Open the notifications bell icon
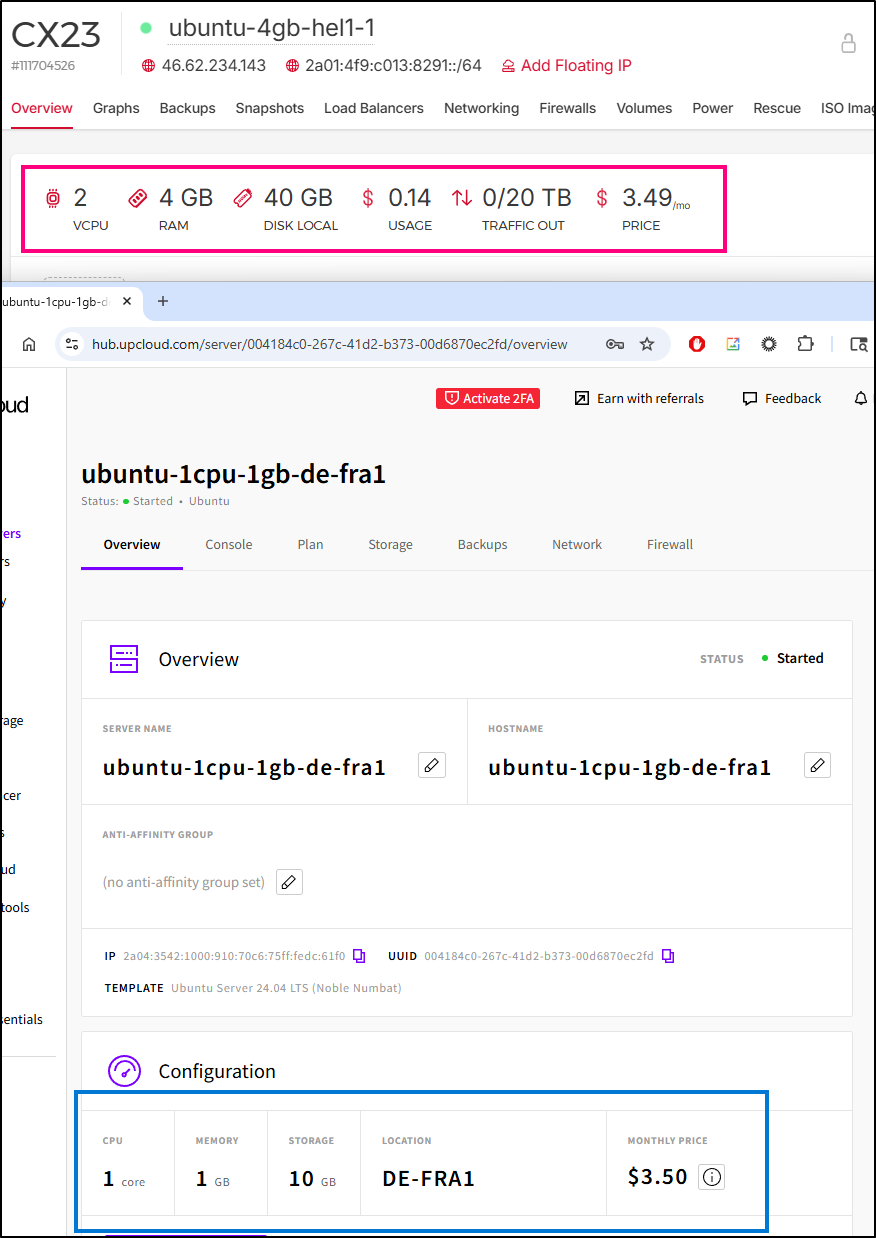This screenshot has height=1238, width=876. [x=860, y=398]
